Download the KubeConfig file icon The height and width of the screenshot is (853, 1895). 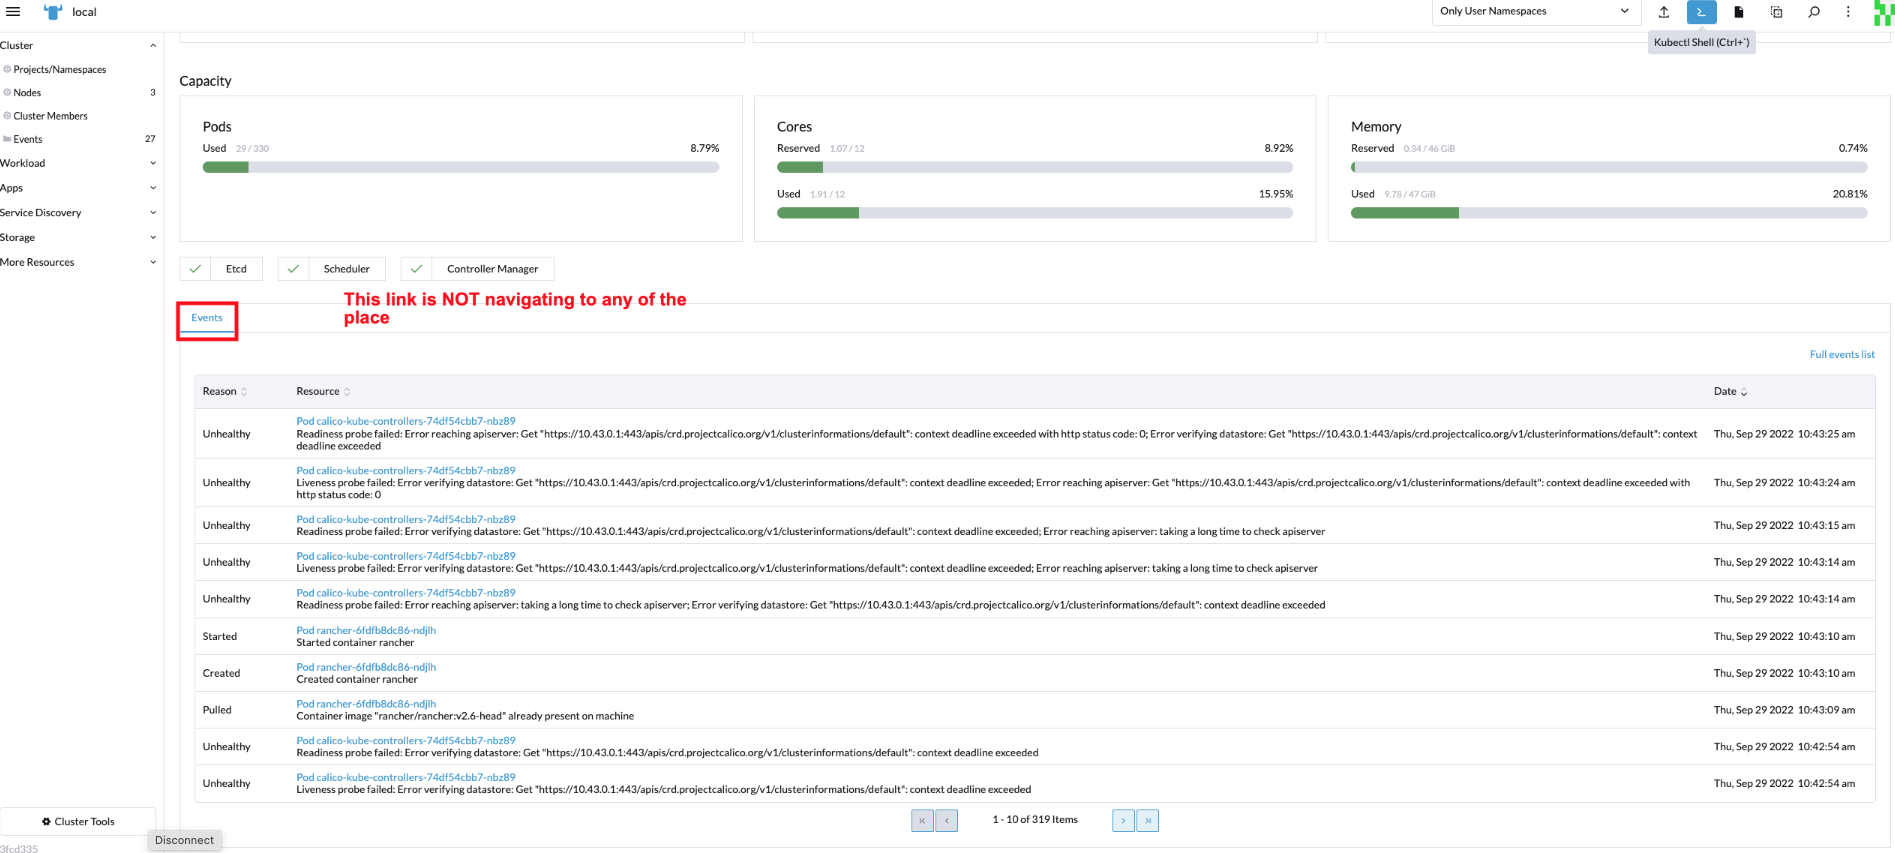click(x=1739, y=12)
